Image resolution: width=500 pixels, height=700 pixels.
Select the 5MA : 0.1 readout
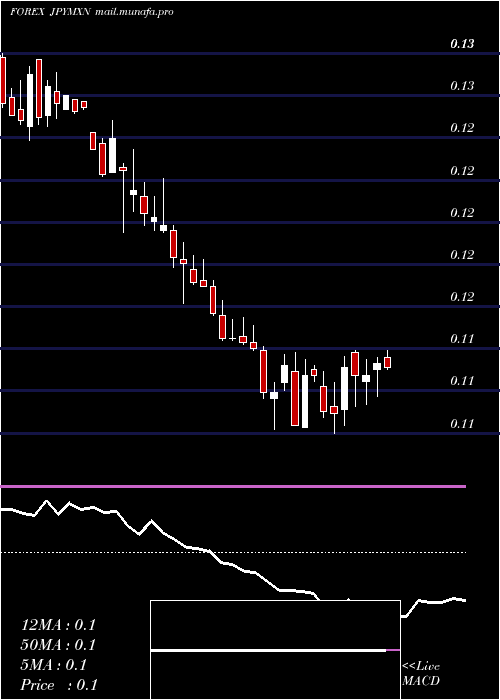(x=54, y=665)
